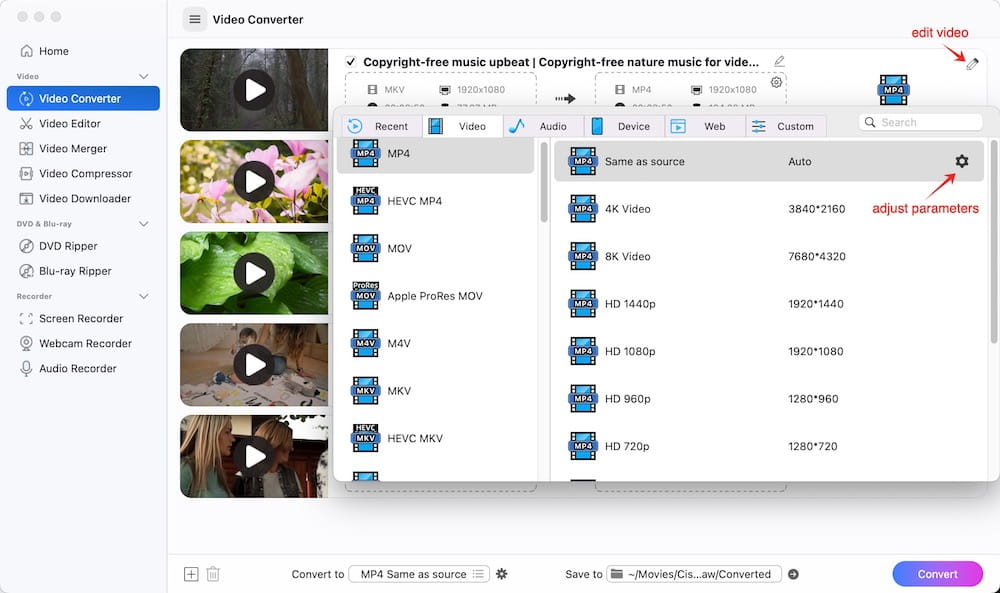
Task: Click the format list scrollbar
Action: click(544, 182)
